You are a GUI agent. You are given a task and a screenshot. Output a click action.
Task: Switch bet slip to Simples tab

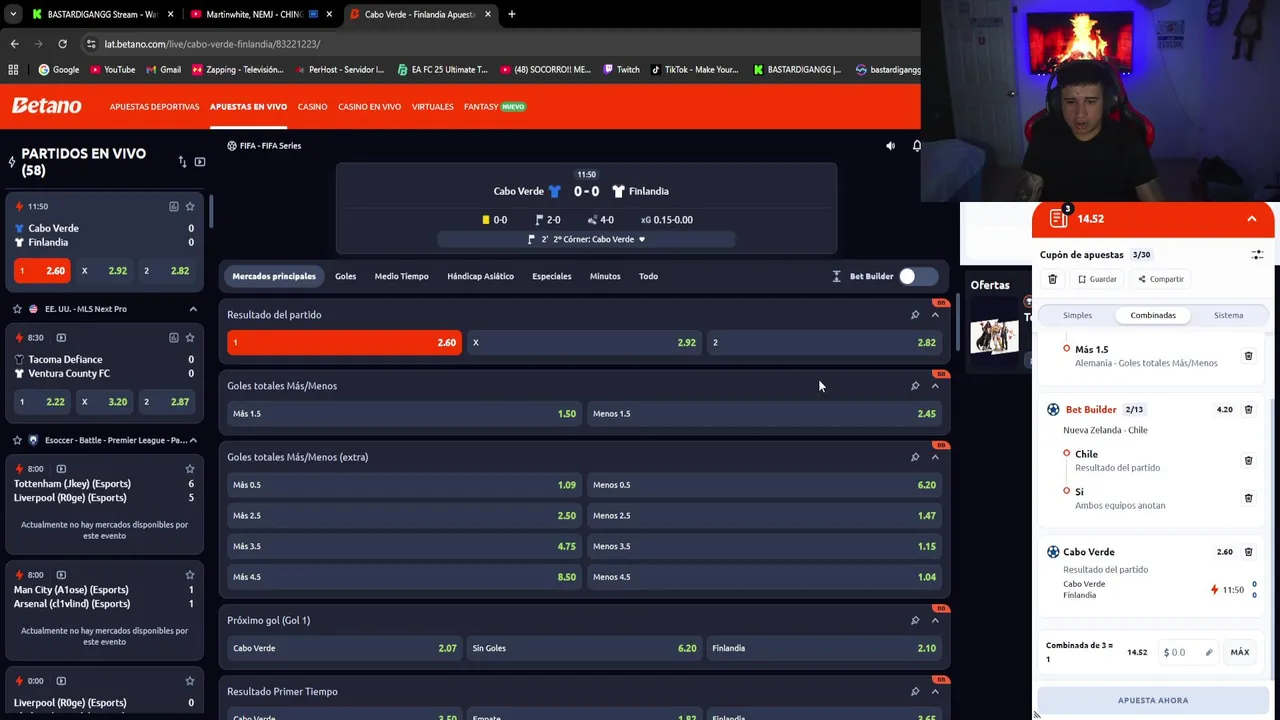click(1077, 316)
